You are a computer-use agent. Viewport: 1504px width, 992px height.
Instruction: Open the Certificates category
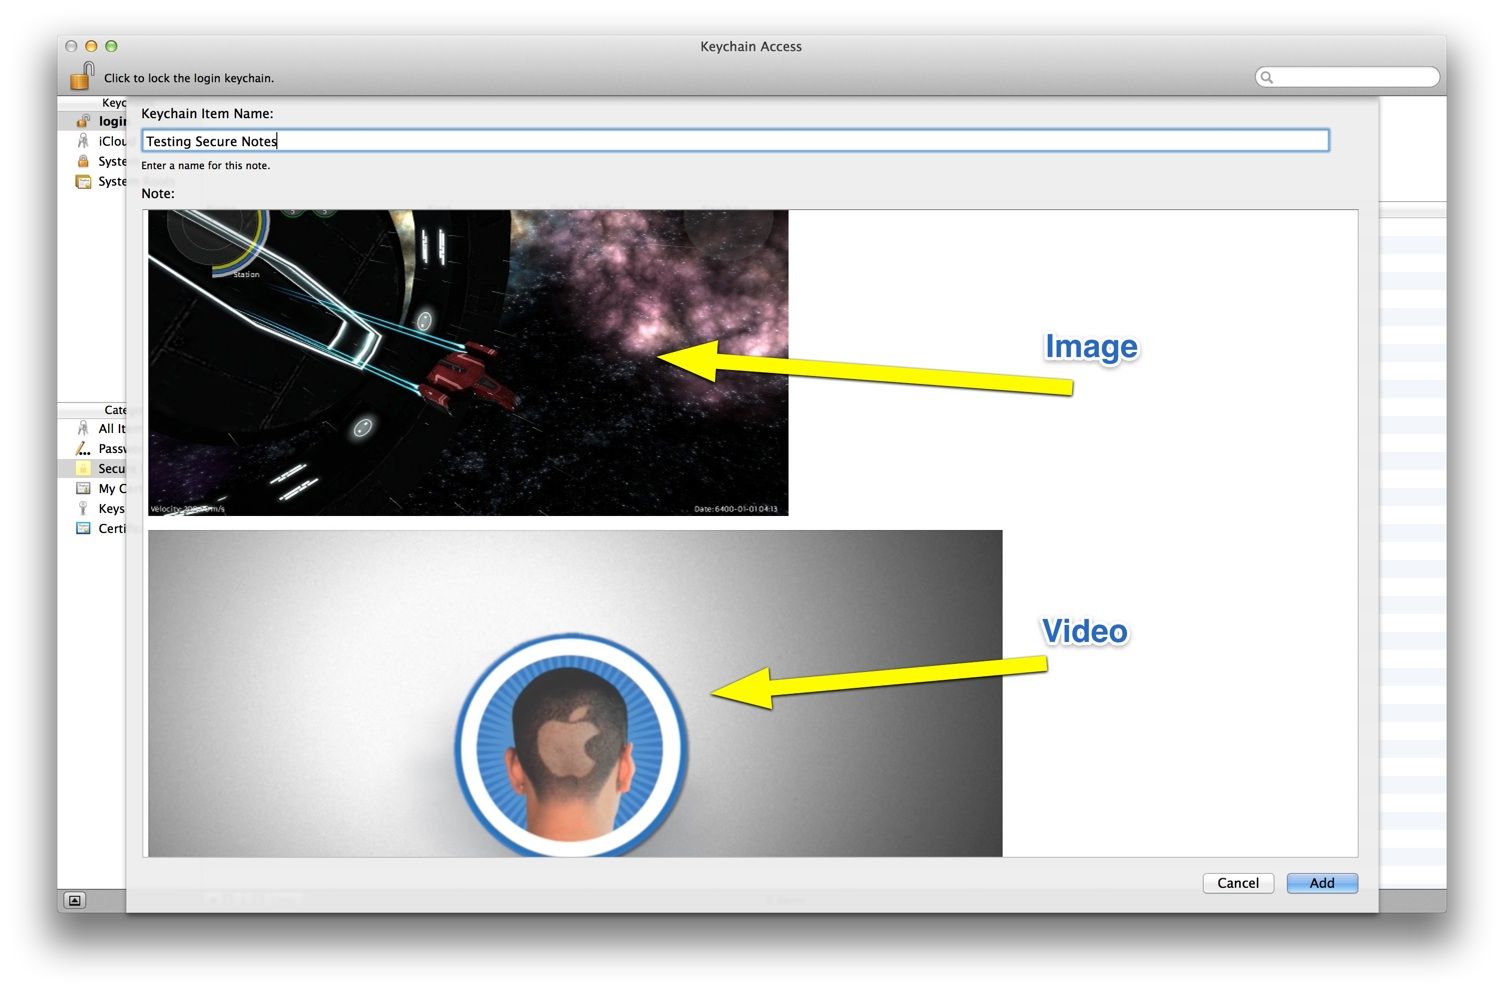110,528
